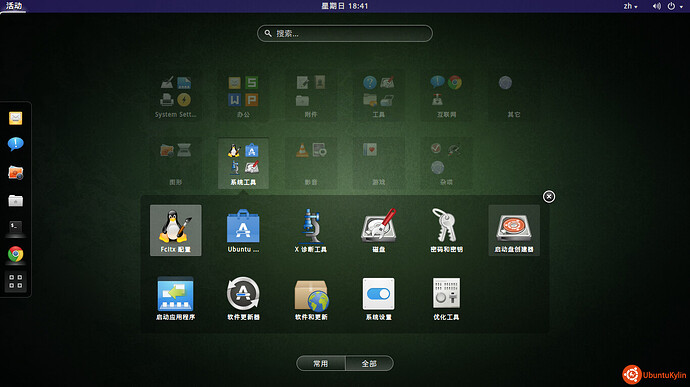The height and width of the screenshot is (387, 690).
Task: Open the 办公 office folder
Action: [x=243, y=96]
